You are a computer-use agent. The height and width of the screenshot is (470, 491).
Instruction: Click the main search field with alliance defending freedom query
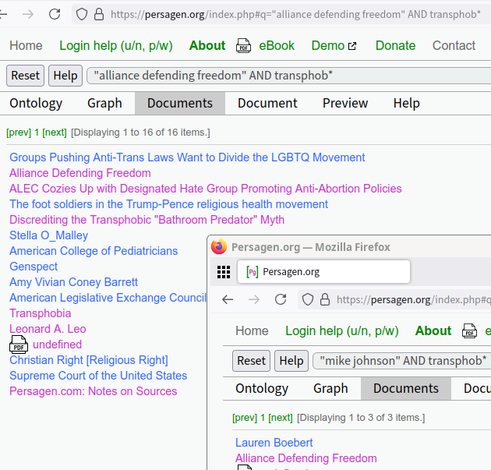tap(289, 76)
